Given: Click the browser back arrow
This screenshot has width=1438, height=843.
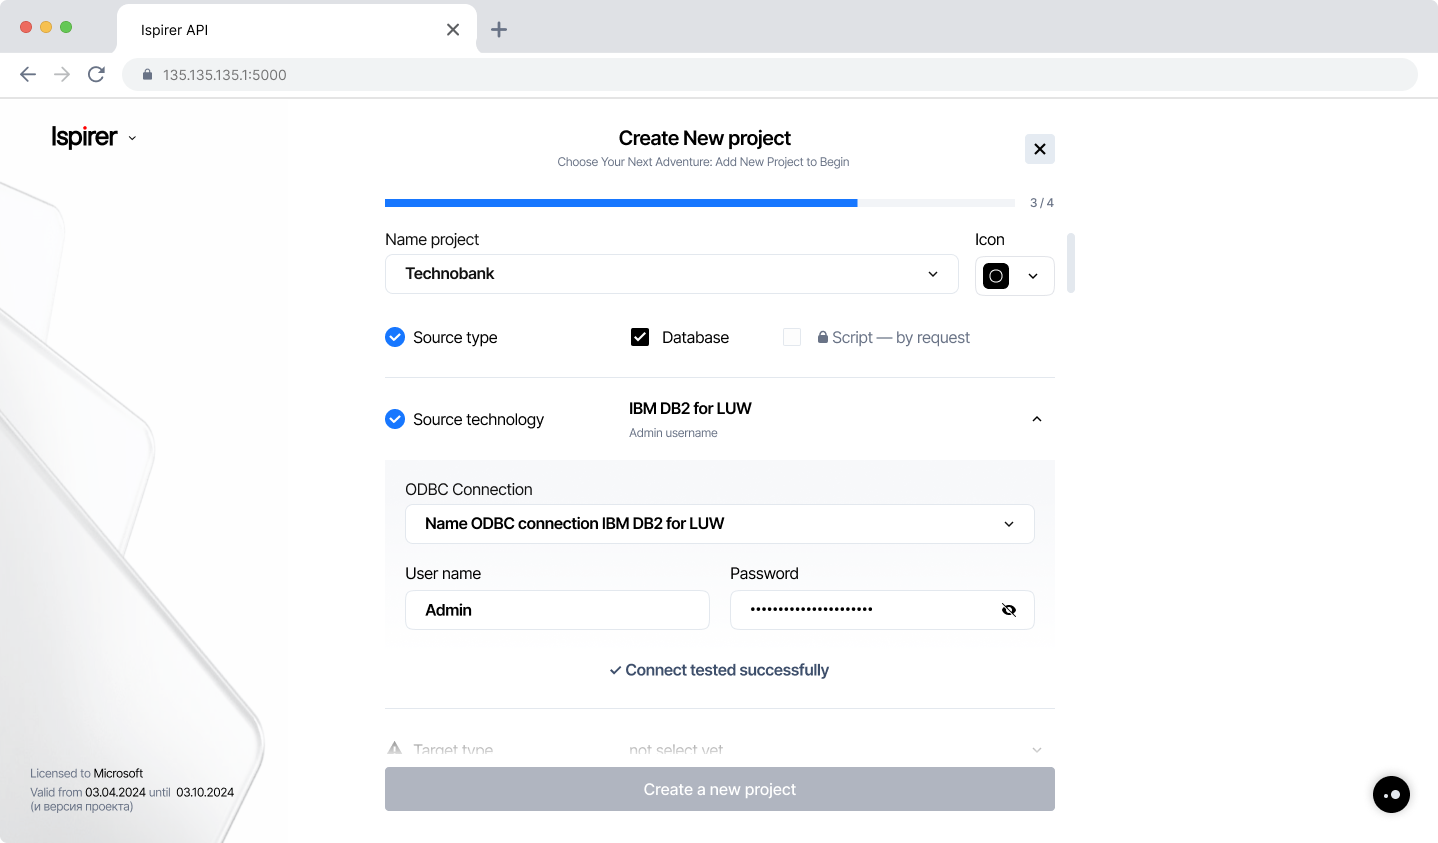Looking at the screenshot, I should pyautogui.click(x=28, y=74).
